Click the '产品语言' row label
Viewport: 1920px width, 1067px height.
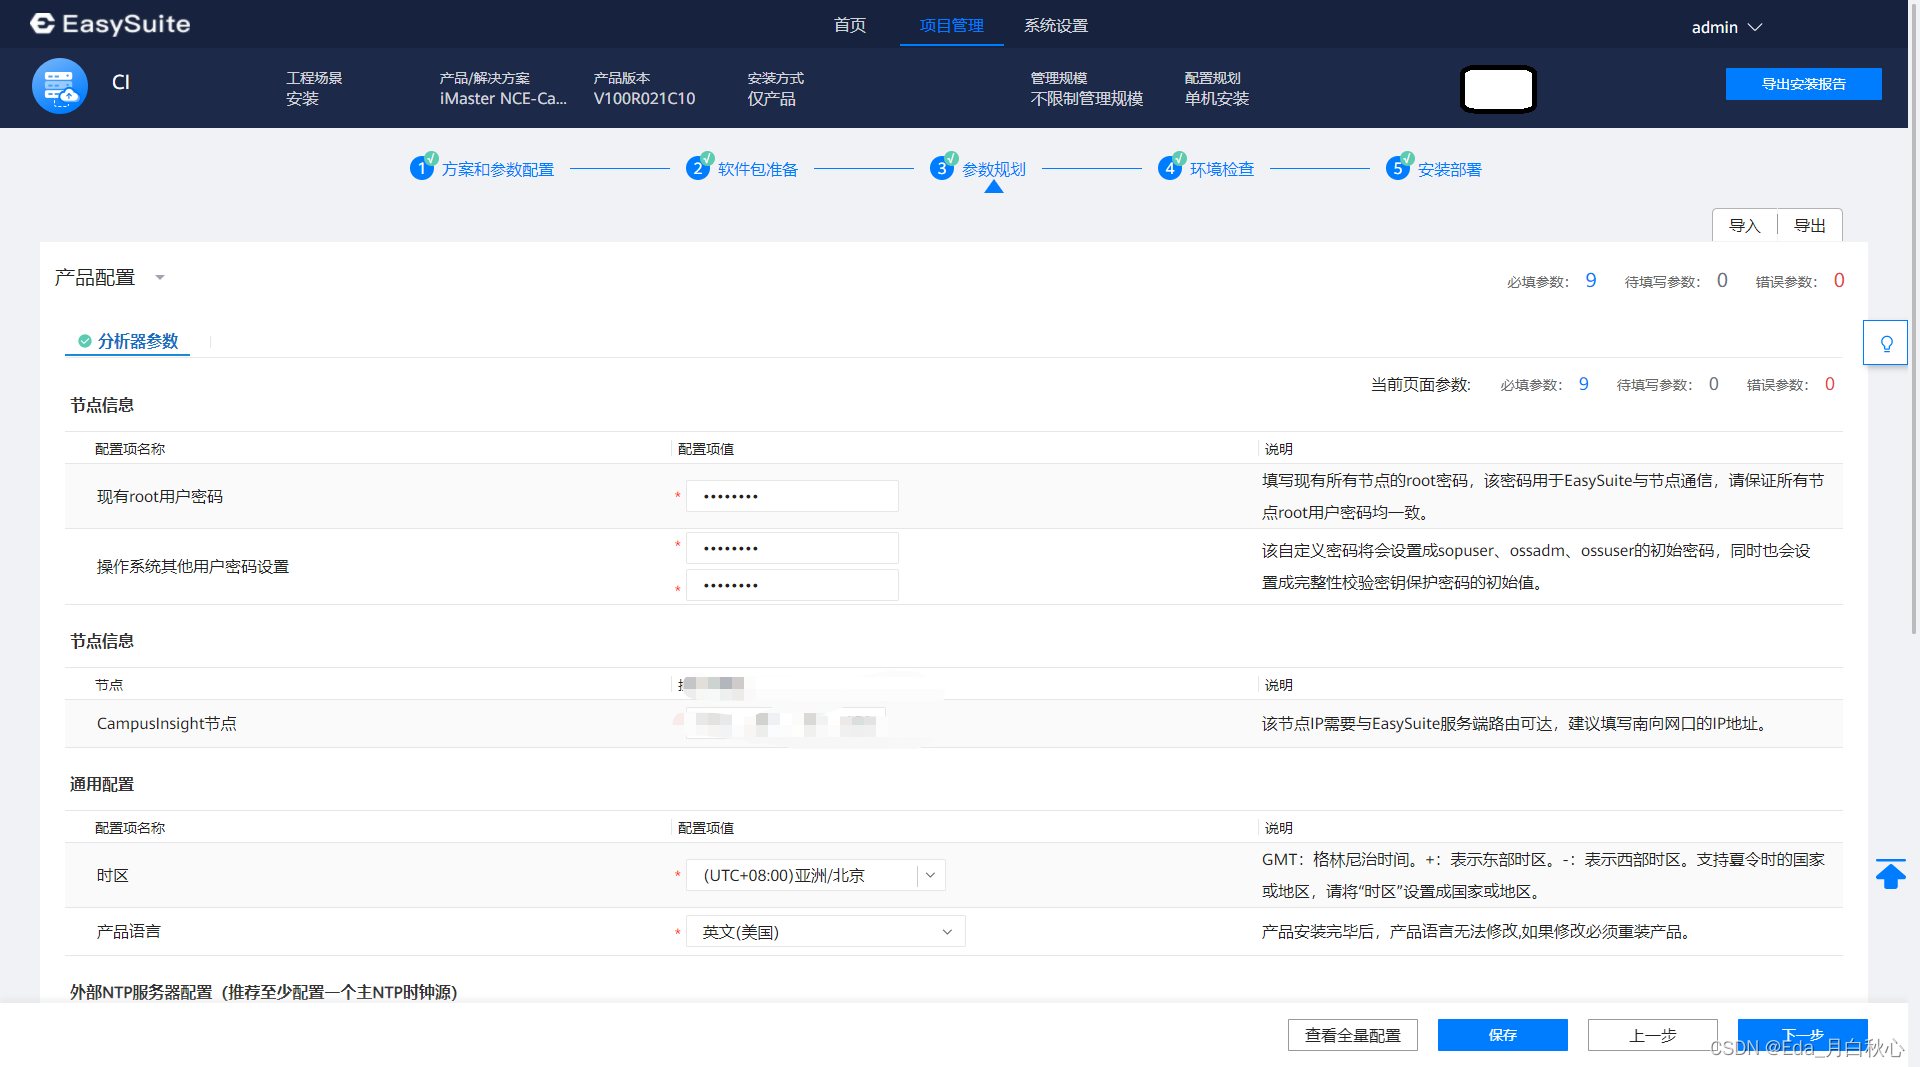click(129, 931)
